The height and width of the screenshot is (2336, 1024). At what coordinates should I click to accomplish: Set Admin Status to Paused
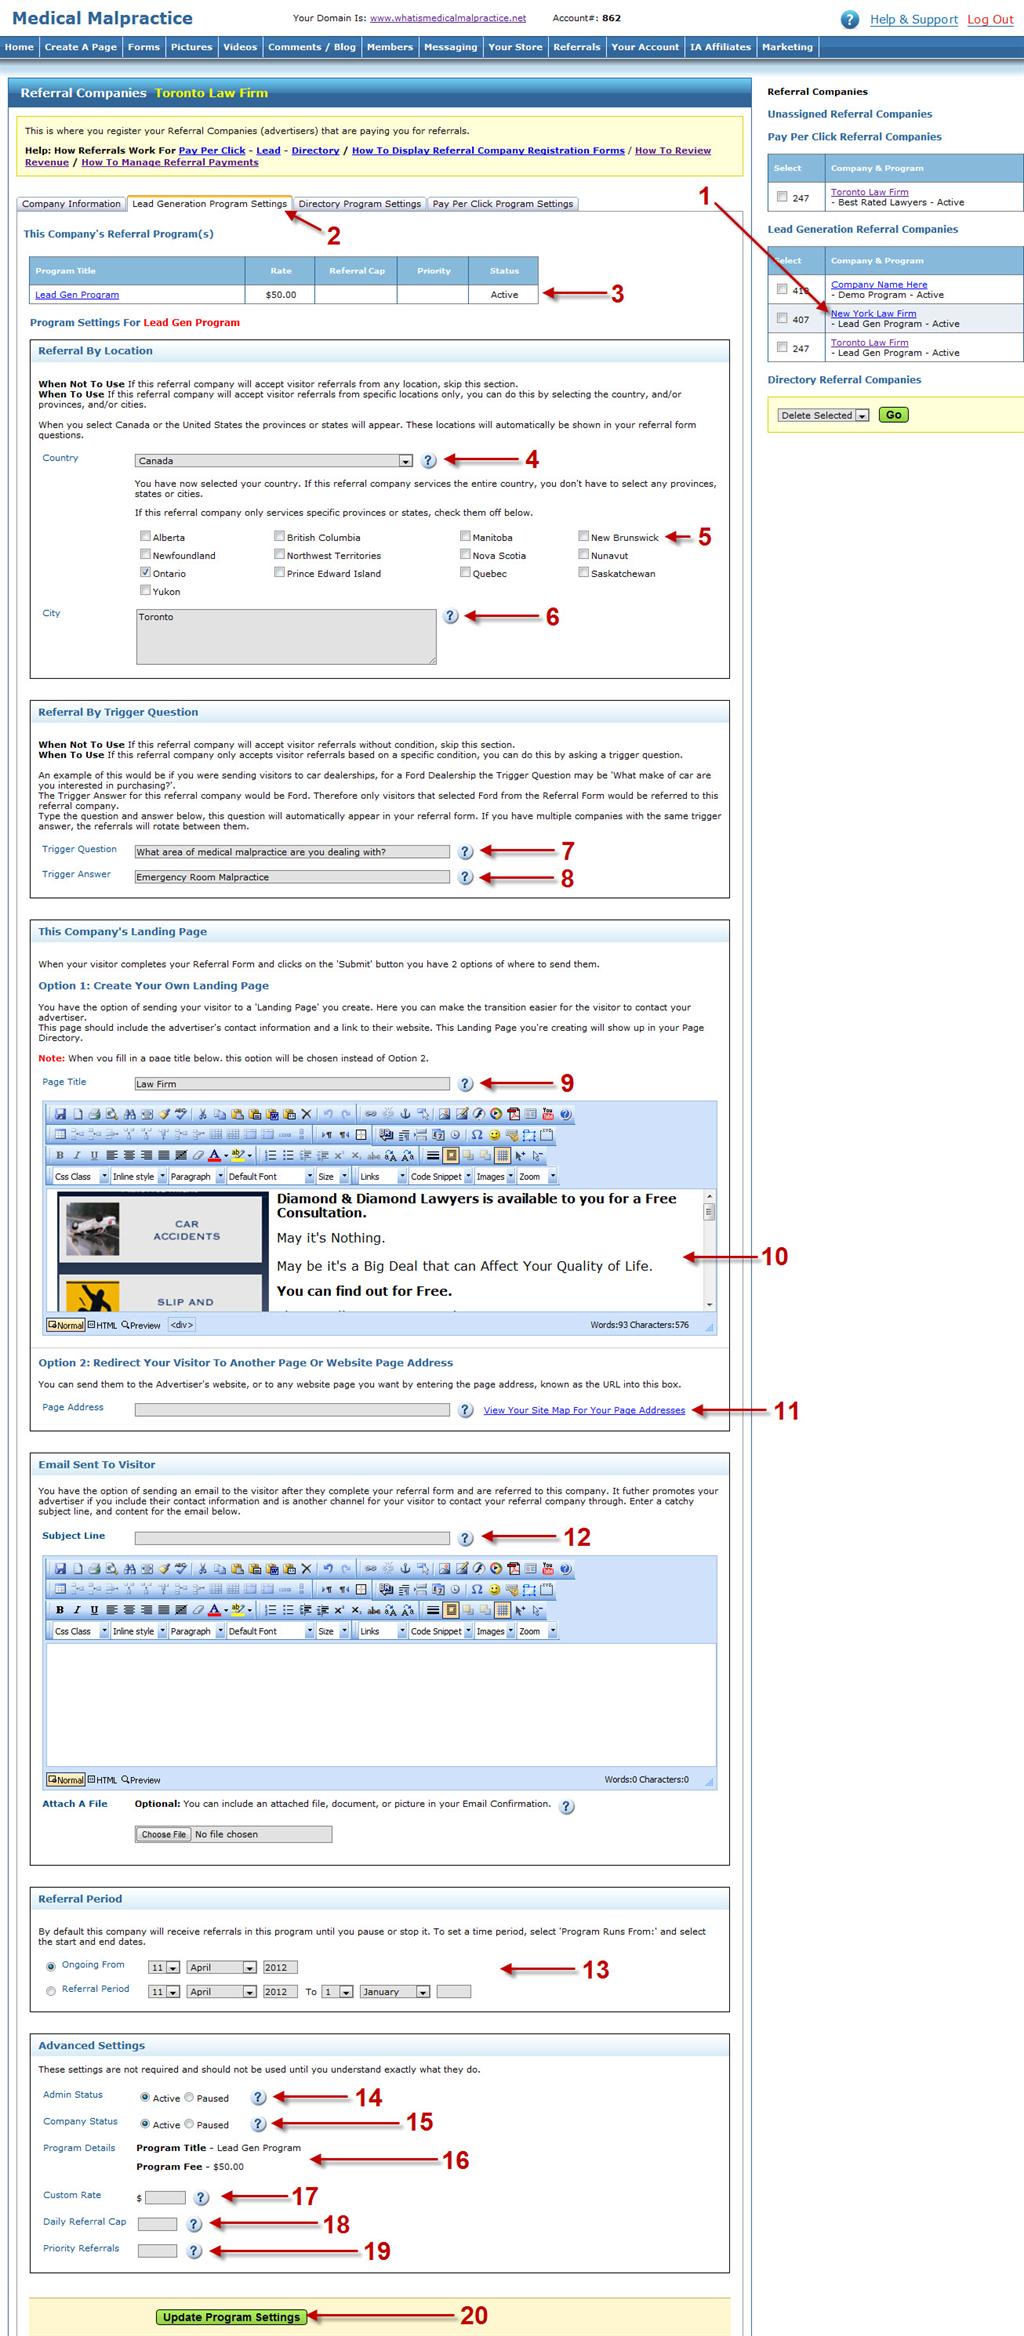point(189,2097)
